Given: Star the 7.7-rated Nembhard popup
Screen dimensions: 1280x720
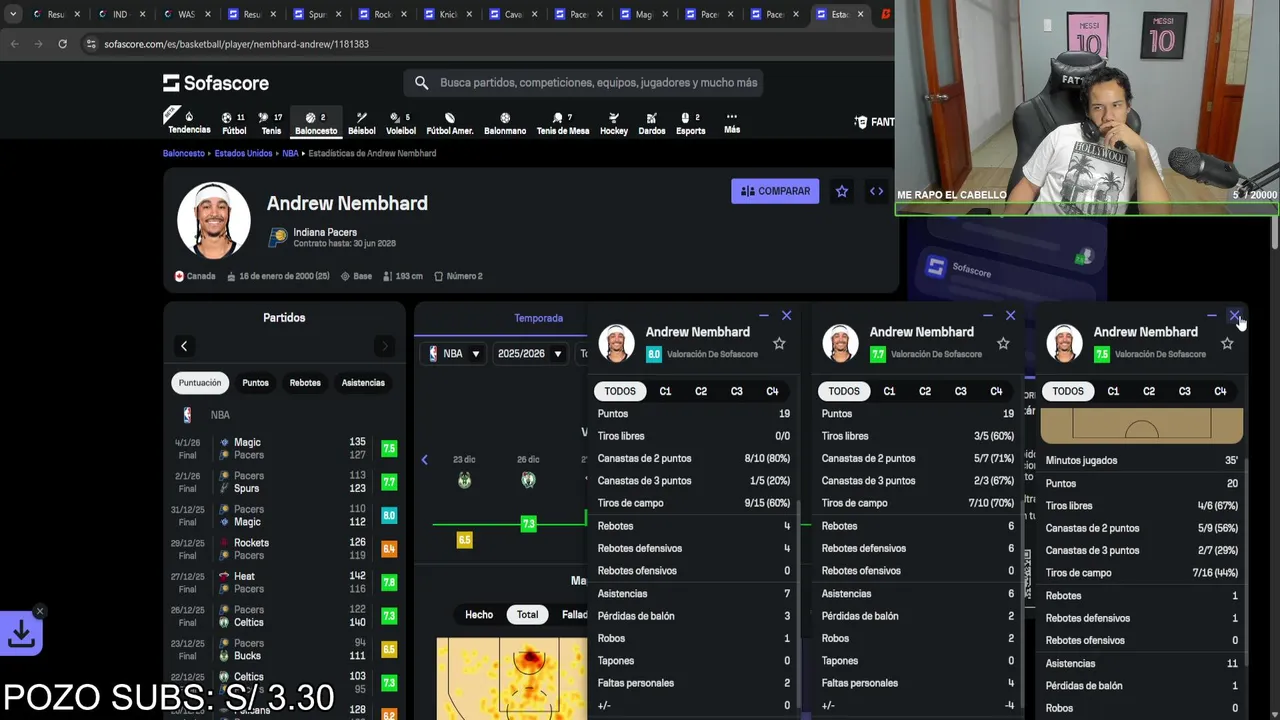Looking at the screenshot, I should pyautogui.click(x=1003, y=343).
